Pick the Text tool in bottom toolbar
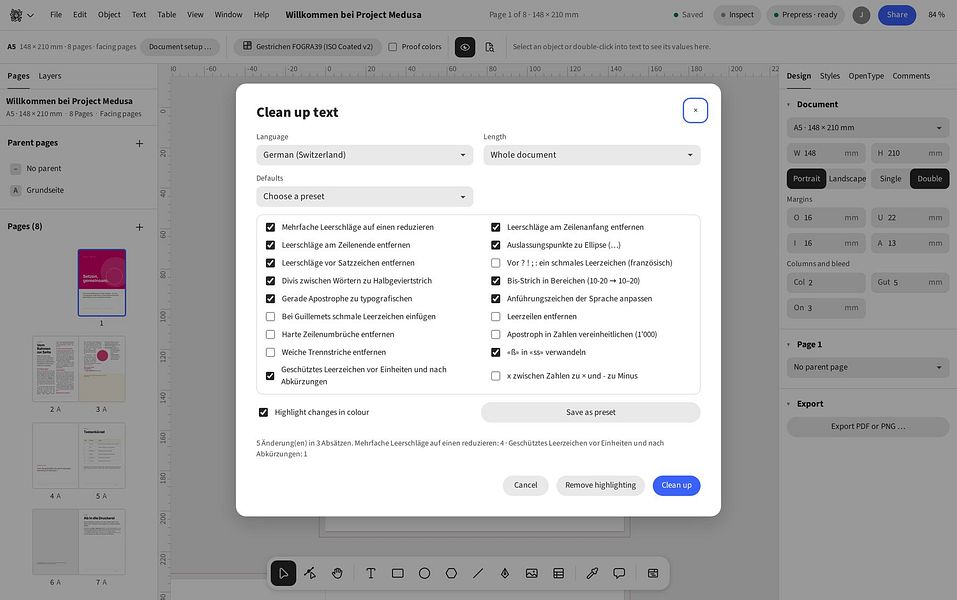The width and height of the screenshot is (957, 600). (x=370, y=573)
